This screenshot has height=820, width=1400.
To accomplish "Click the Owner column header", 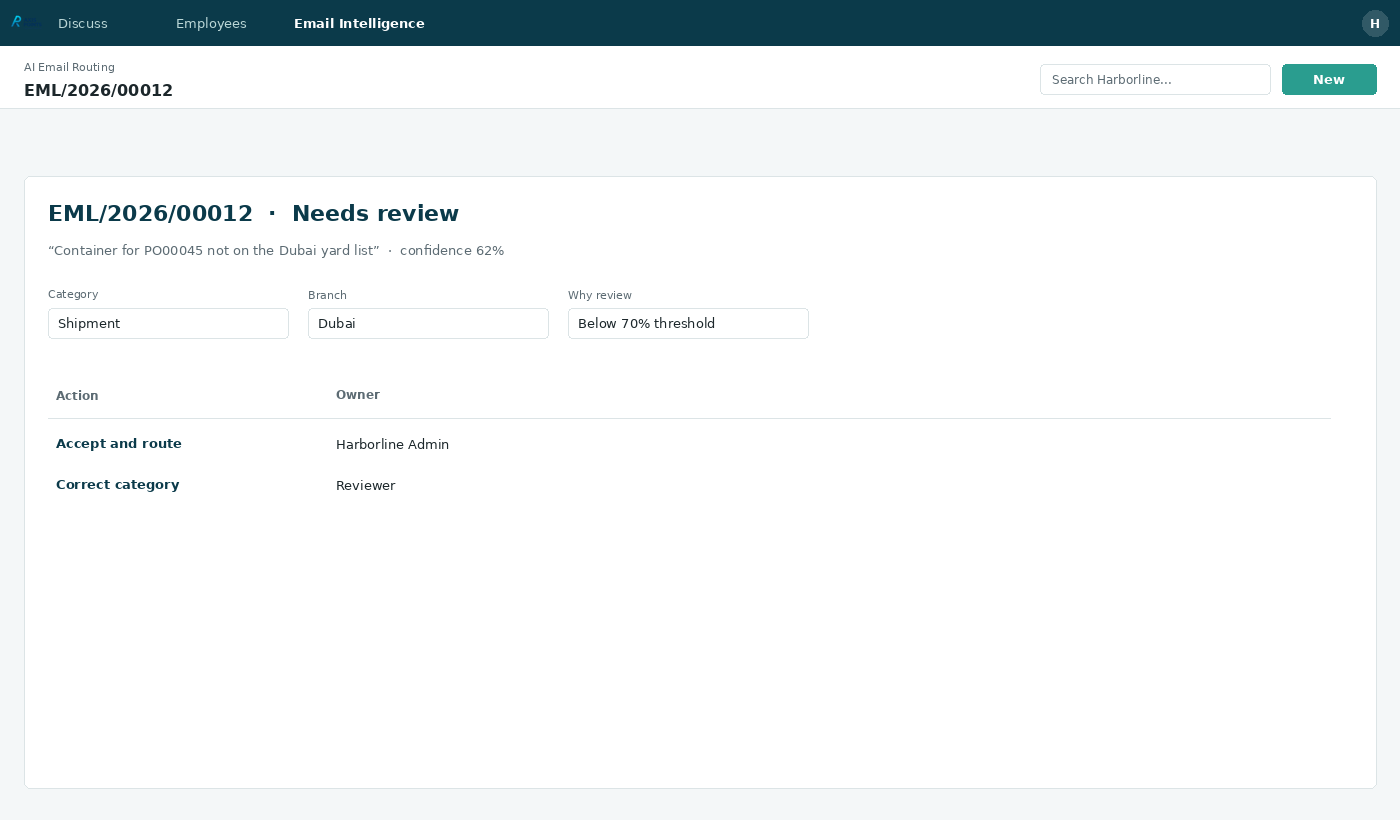I will click(358, 395).
